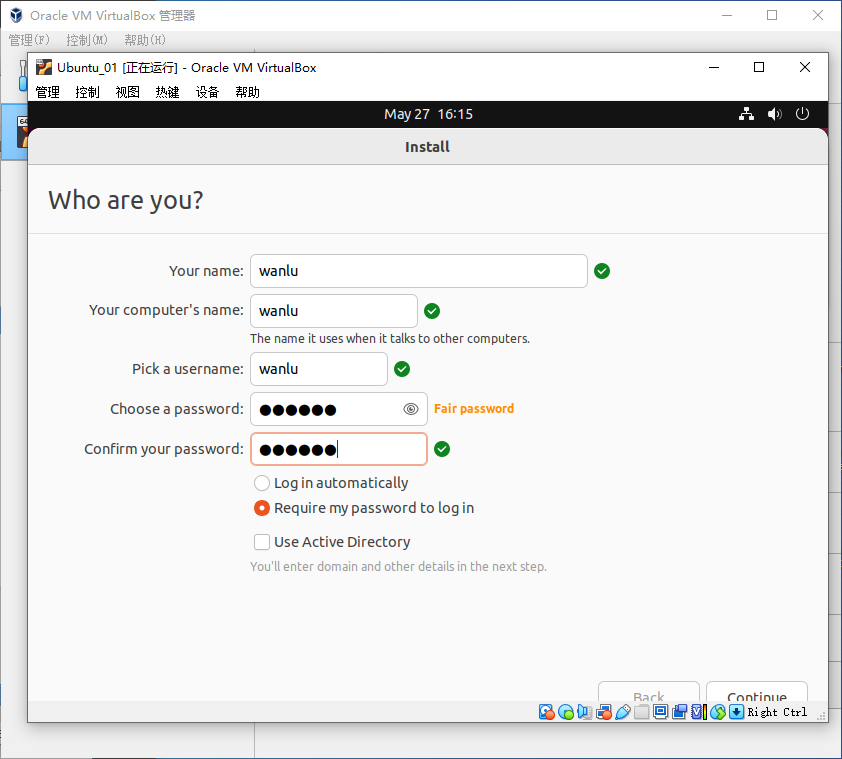Open 管理(F) menu in VirtualBox Manager
842x759 pixels.
[x=29, y=40]
